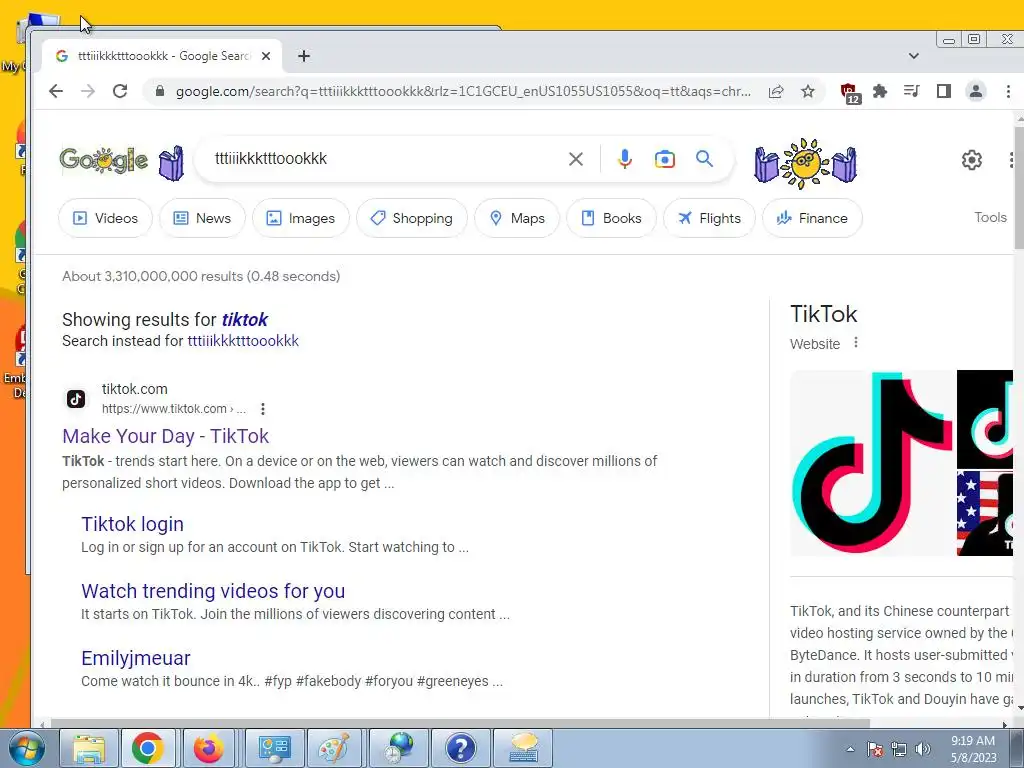
Task: Open the Chrome profile avatar
Action: click(976, 91)
